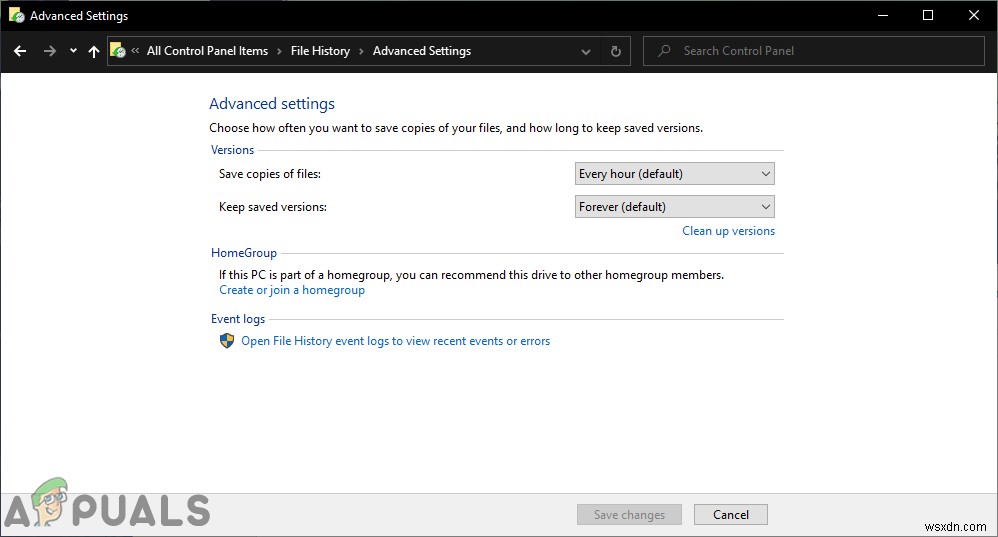Click the shield icon beside event logs
The image size is (998, 537).
tap(227, 341)
